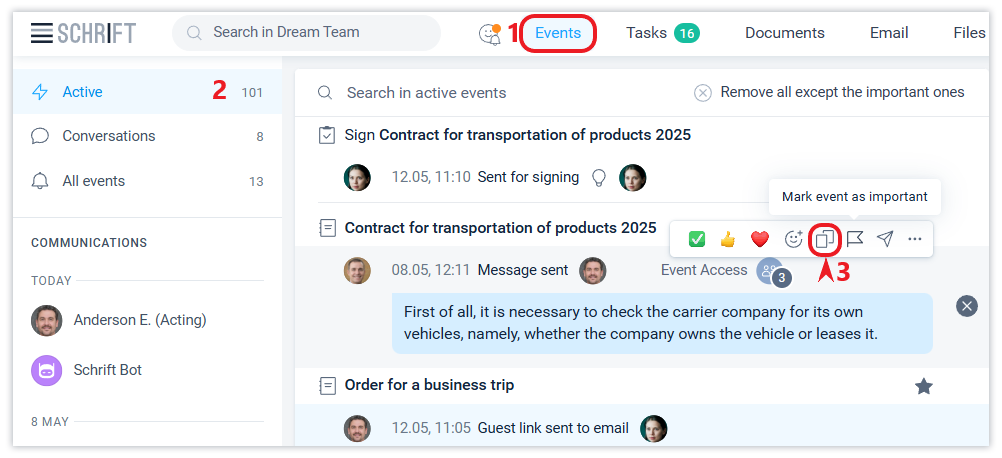Image resolution: width=1002 pixels, height=458 pixels.
Task: Open the Documents tab
Action: 784,33
